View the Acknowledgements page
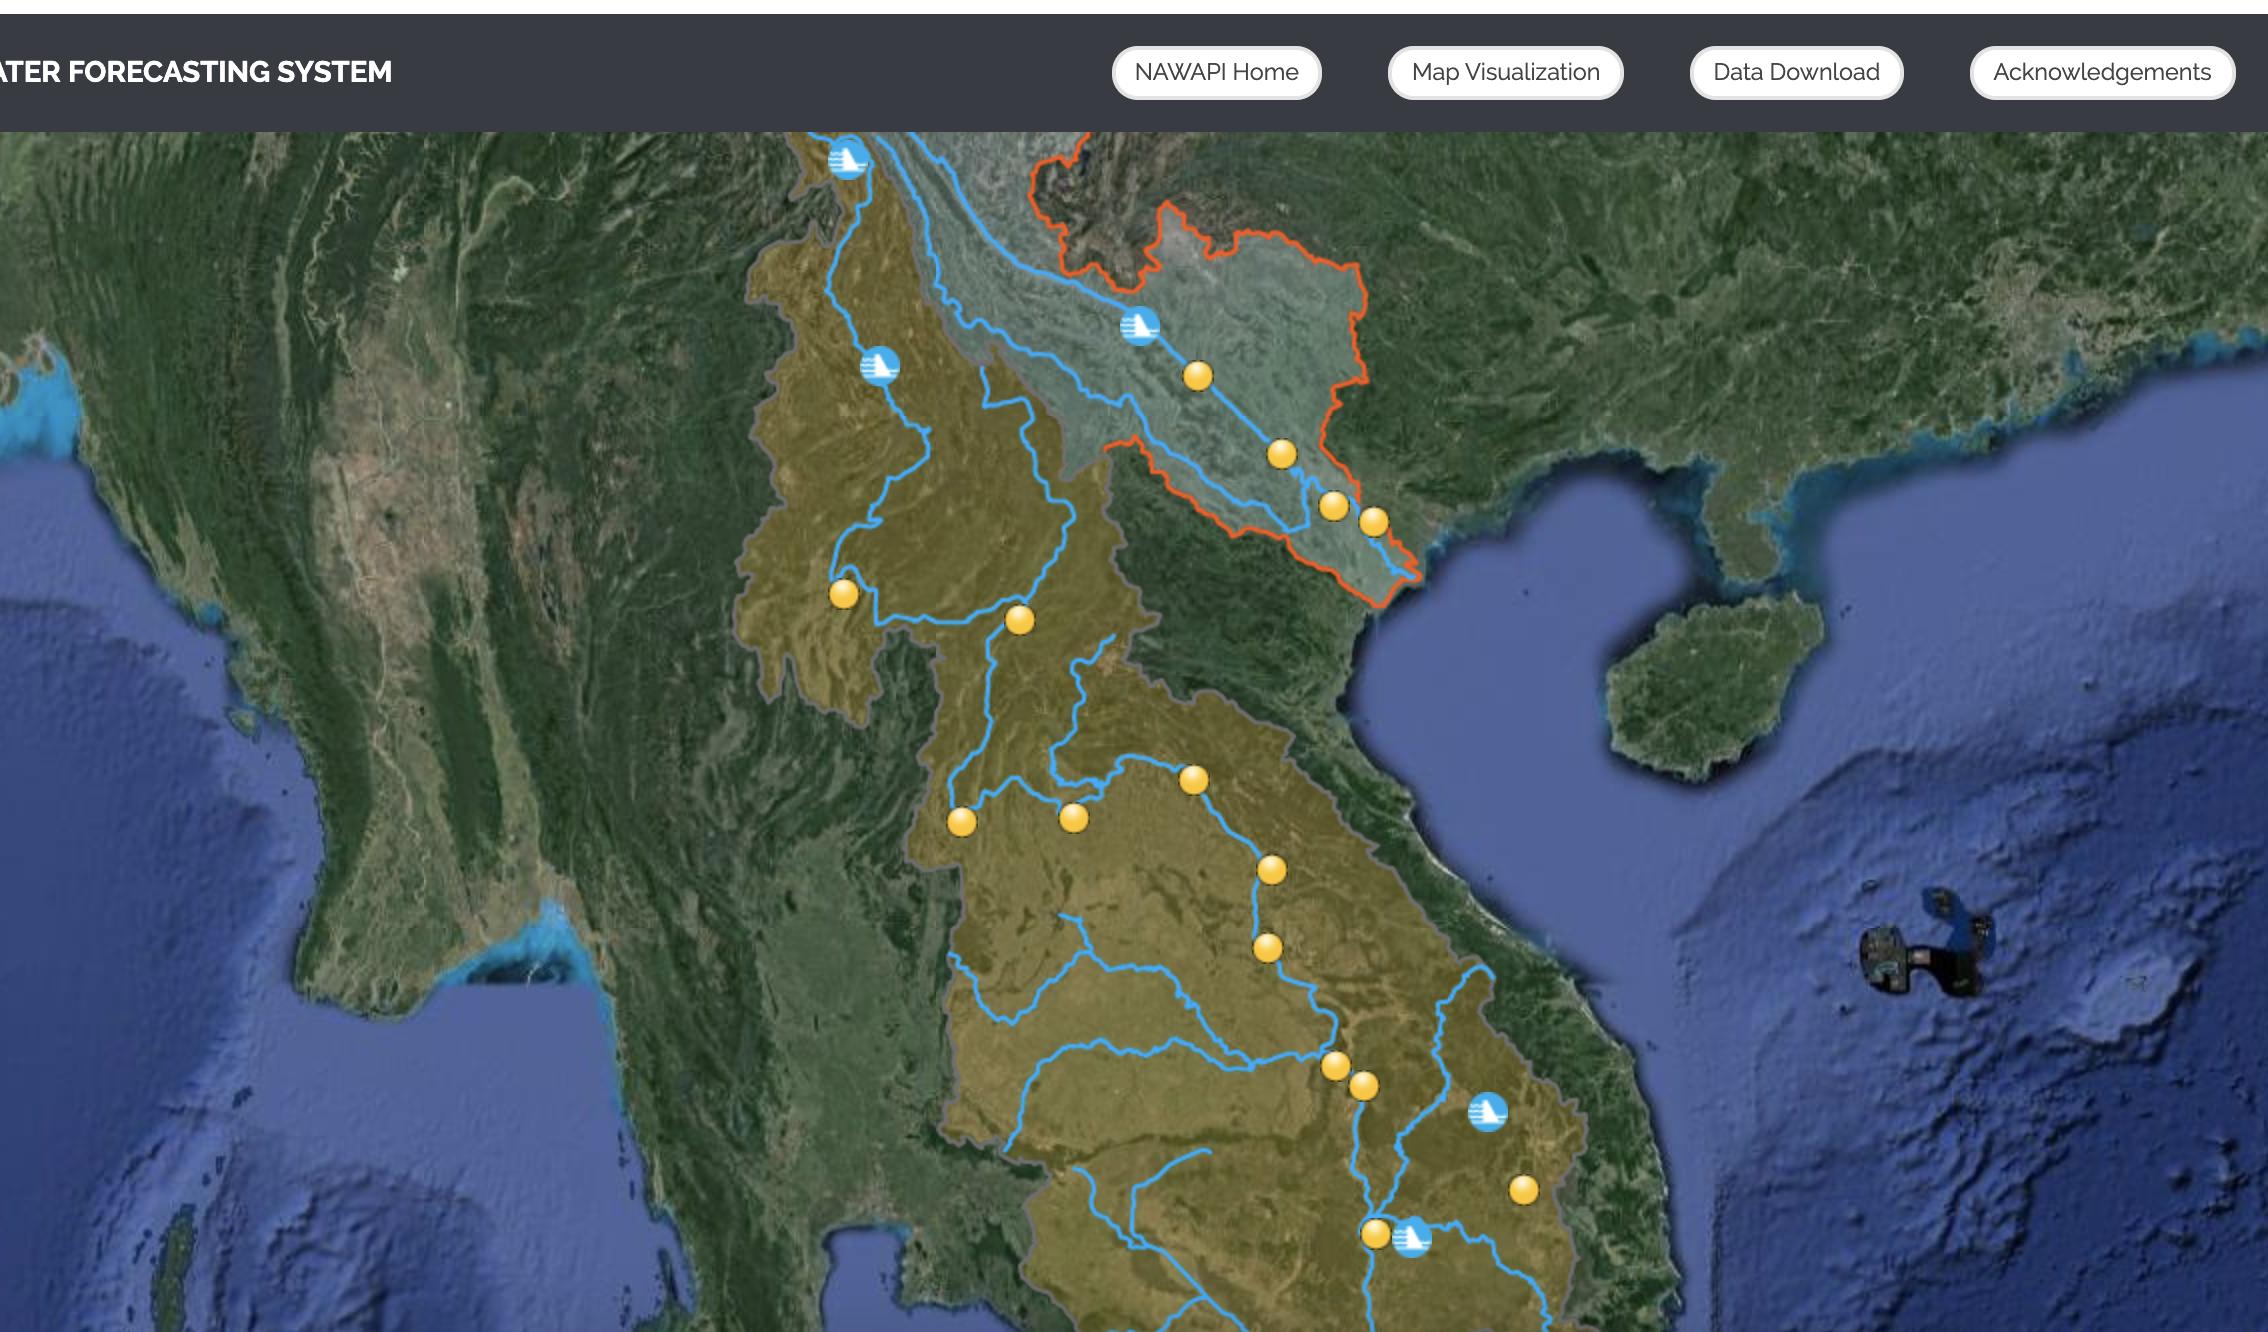Image resolution: width=2268 pixels, height=1332 pixels. click(2102, 72)
